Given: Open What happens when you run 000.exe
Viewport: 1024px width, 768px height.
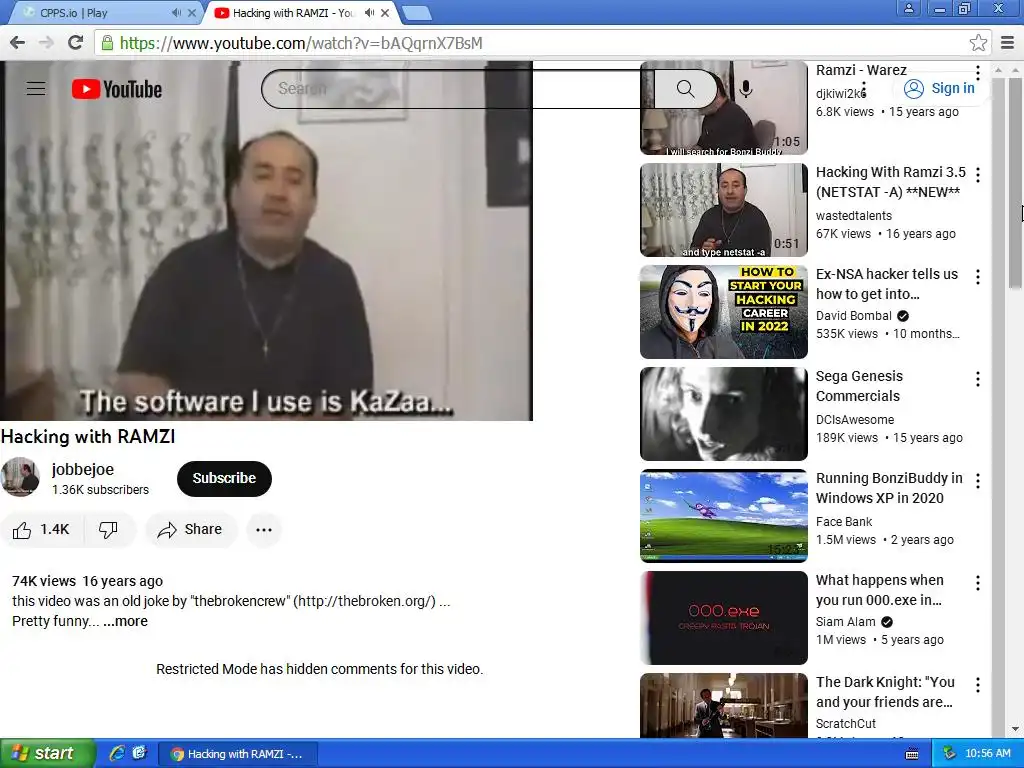Looking at the screenshot, I should click(x=880, y=590).
